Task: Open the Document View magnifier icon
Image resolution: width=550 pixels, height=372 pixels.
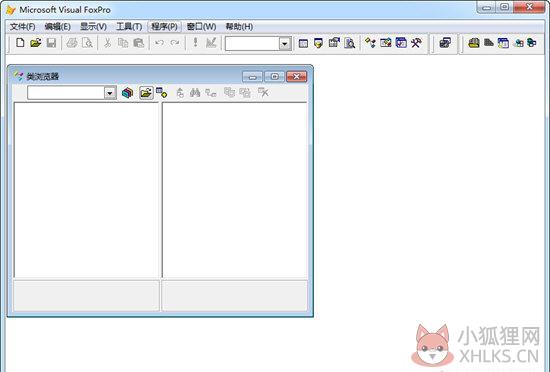Action: click(349, 43)
